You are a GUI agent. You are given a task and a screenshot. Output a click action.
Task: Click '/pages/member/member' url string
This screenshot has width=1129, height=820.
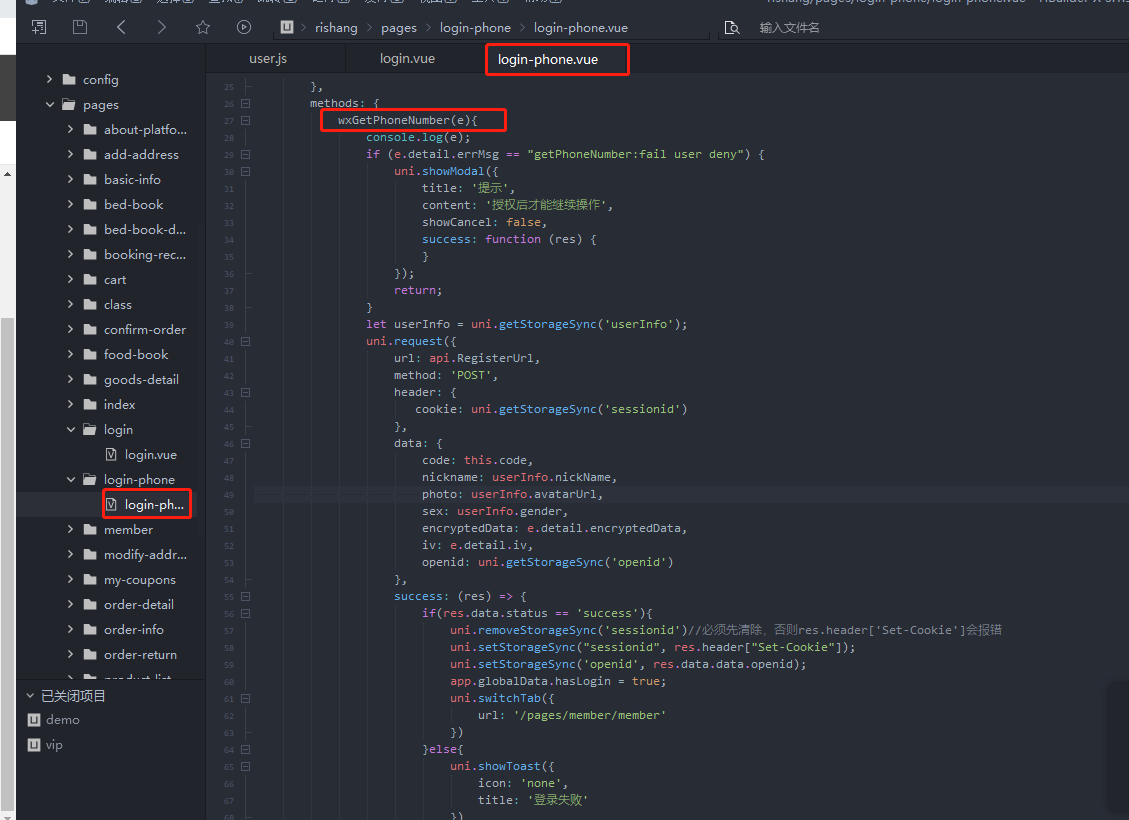590,716
